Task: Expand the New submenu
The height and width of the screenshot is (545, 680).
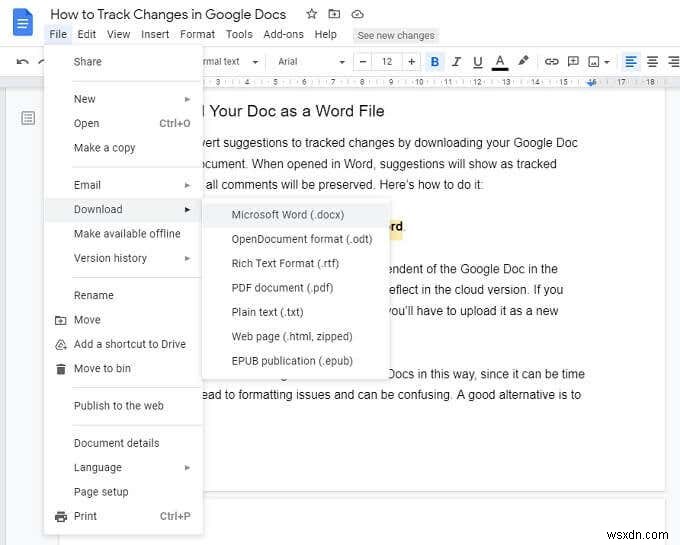Action: click(123, 99)
